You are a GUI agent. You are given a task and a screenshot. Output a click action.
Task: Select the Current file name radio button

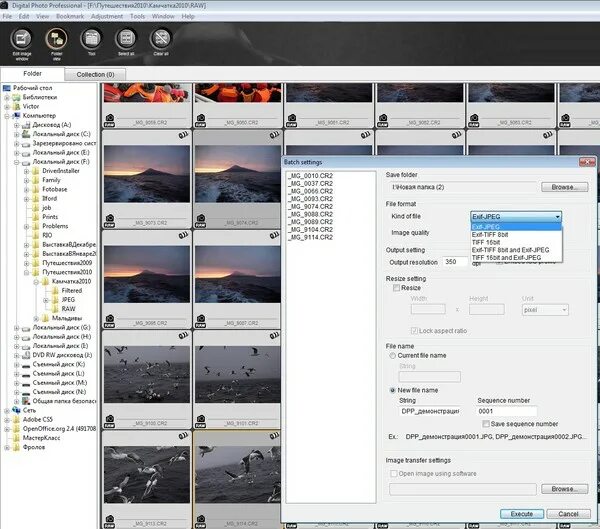pos(392,357)
